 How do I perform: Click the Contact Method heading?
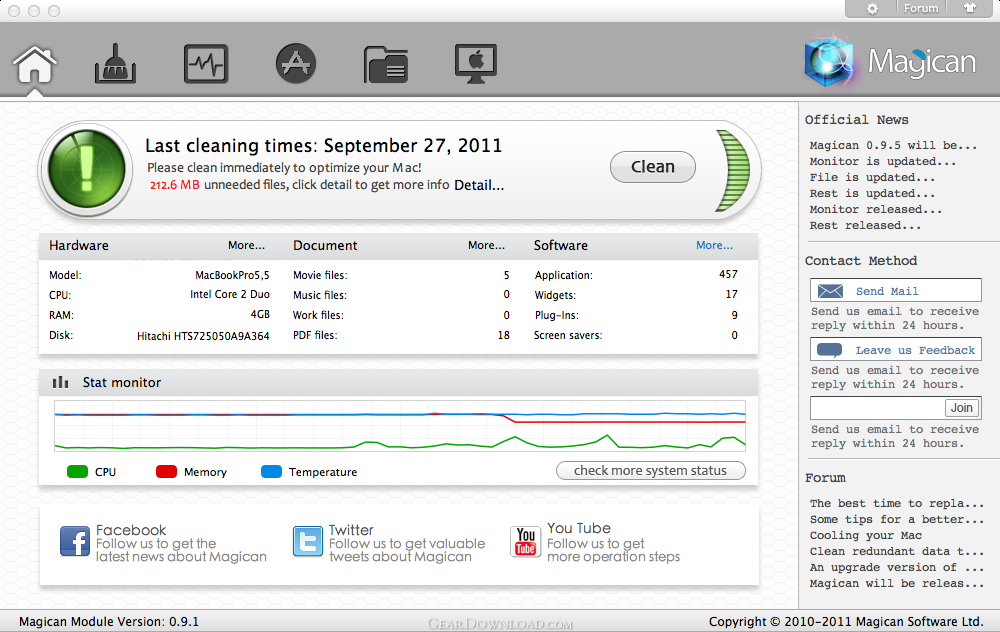coord(861,261)
